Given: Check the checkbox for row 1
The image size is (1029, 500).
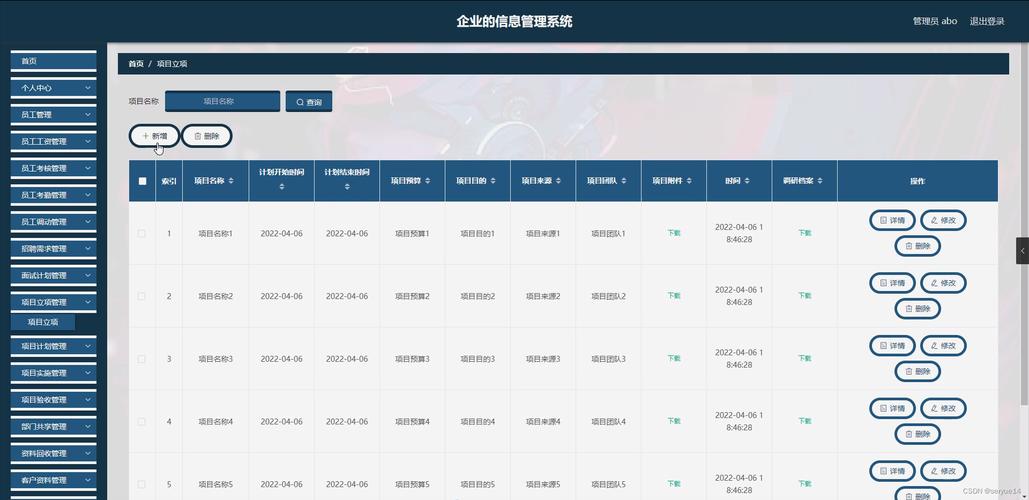Looking at the screenshot, I should tap(142, 234).
